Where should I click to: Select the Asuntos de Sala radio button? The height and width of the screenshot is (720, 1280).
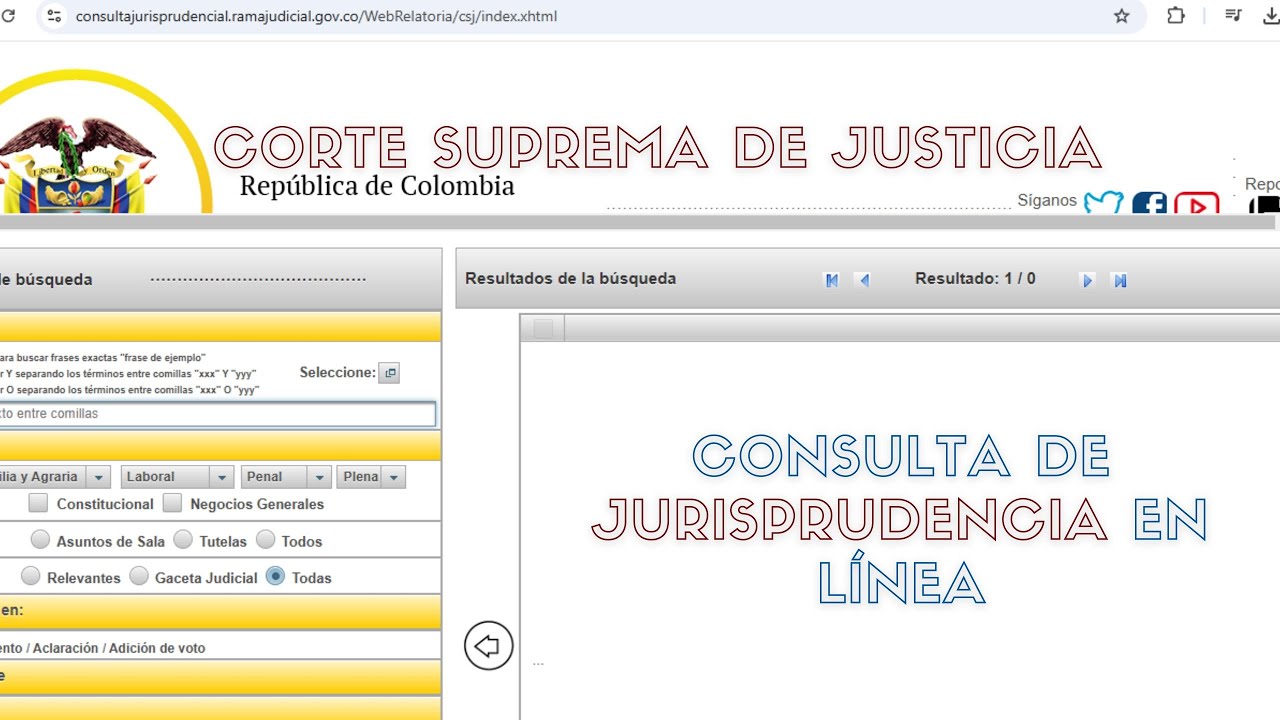[40, 540]
